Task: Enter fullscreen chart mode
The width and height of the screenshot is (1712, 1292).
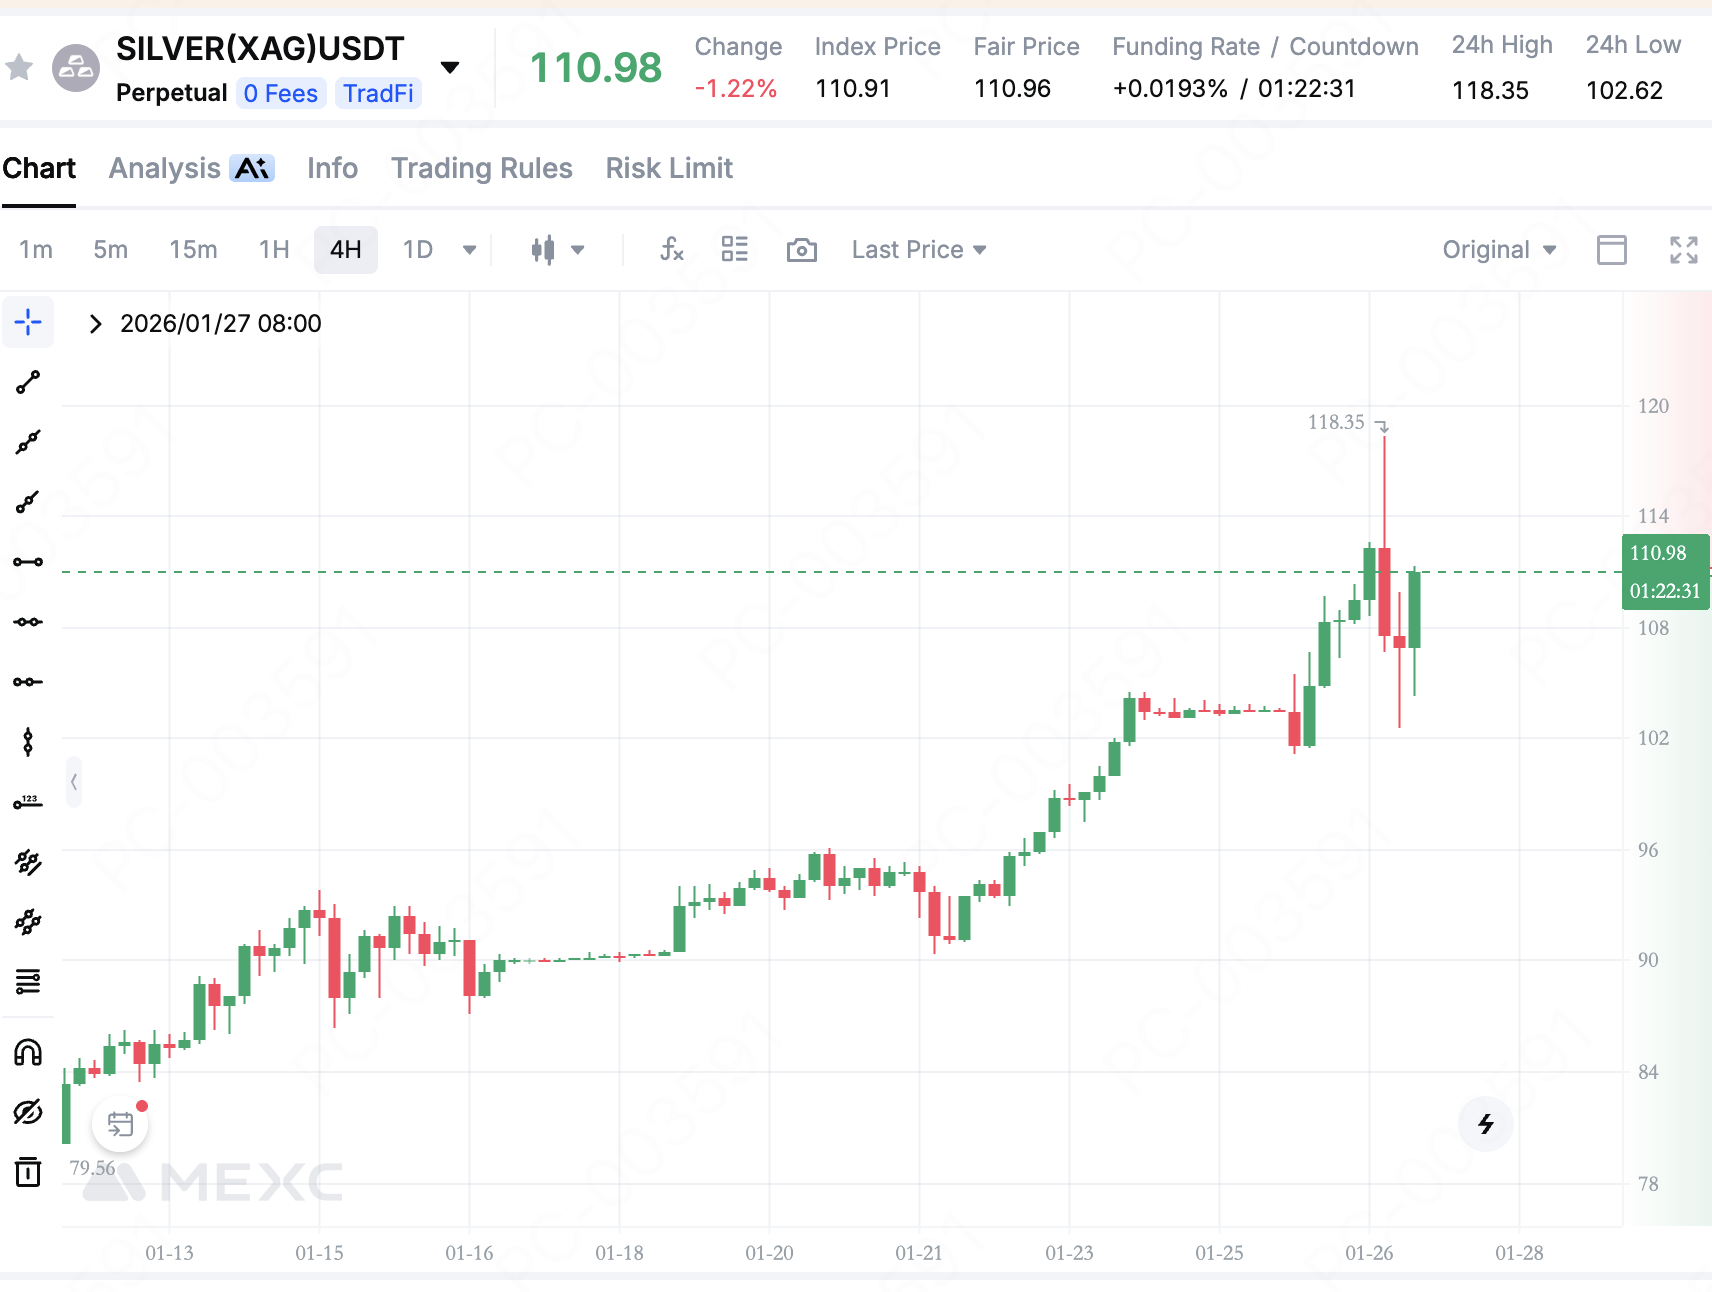Action: (1684, 250)
